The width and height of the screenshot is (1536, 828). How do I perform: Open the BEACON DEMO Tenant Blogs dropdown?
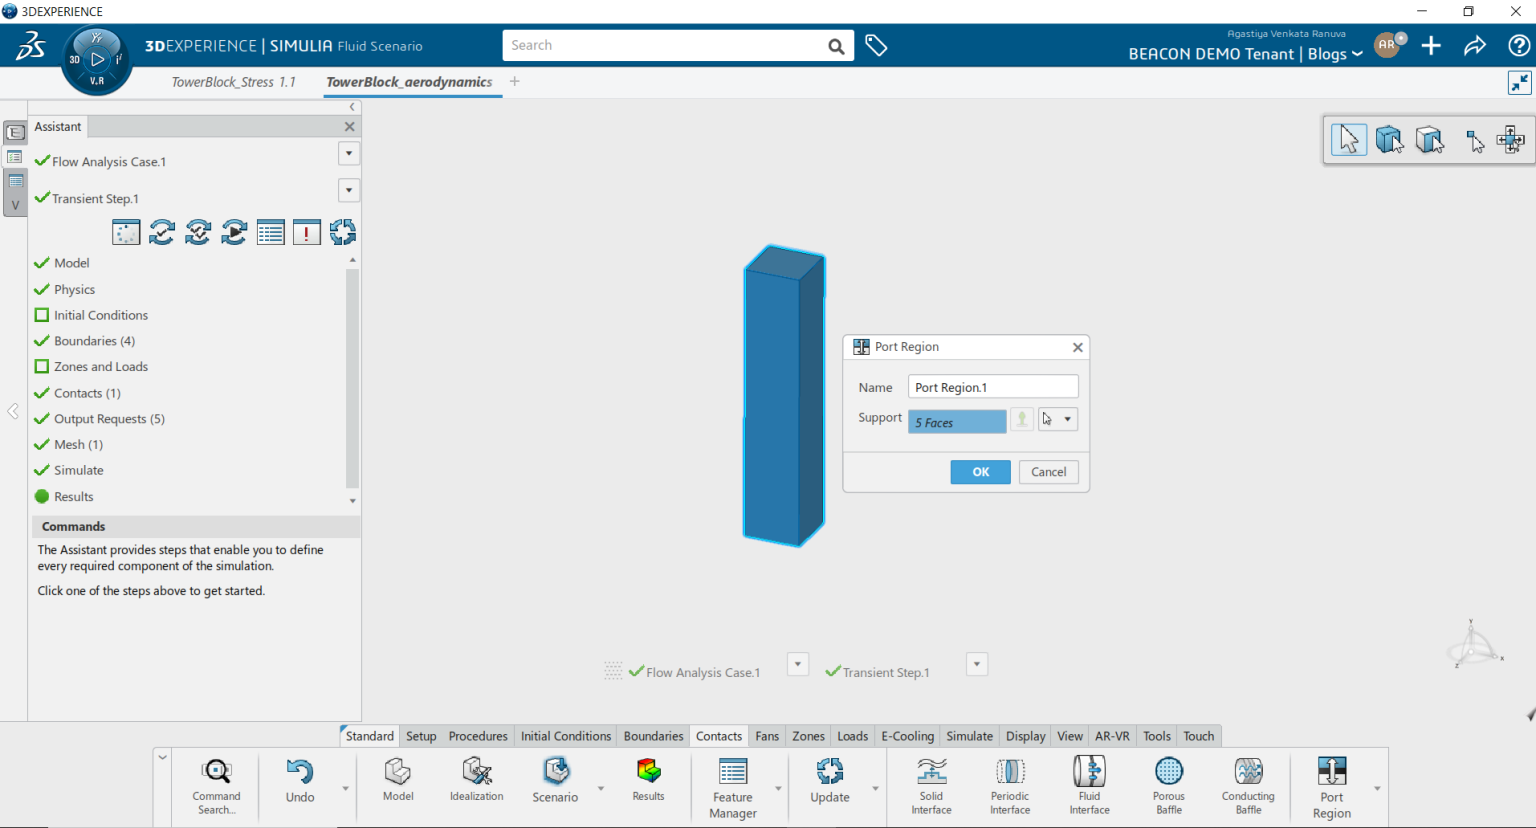1245,54
